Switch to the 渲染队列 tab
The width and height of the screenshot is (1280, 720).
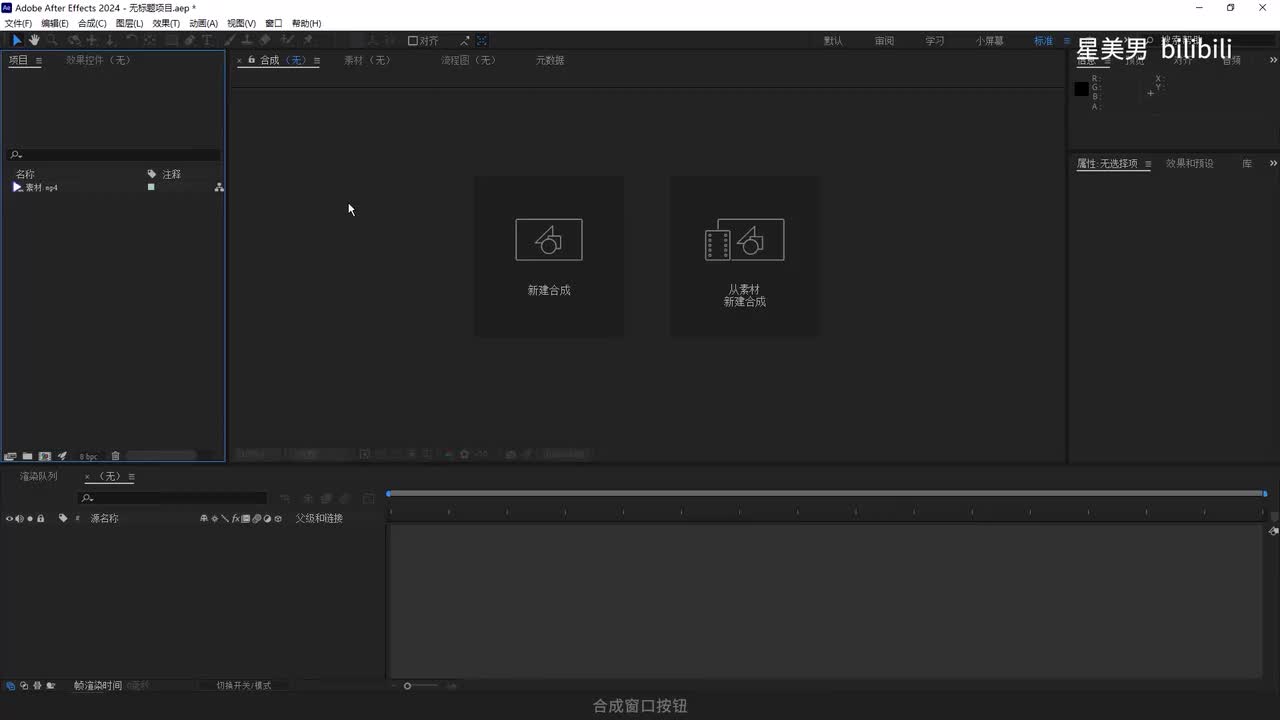[39, 477]
